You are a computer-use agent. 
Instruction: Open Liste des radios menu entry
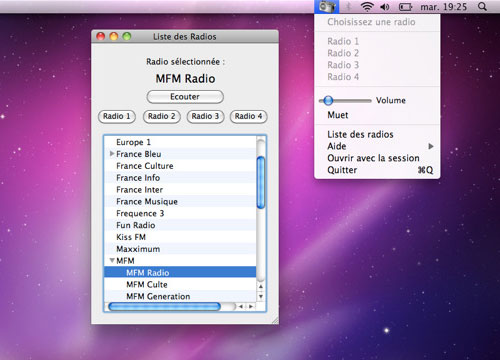coord(377,134)
